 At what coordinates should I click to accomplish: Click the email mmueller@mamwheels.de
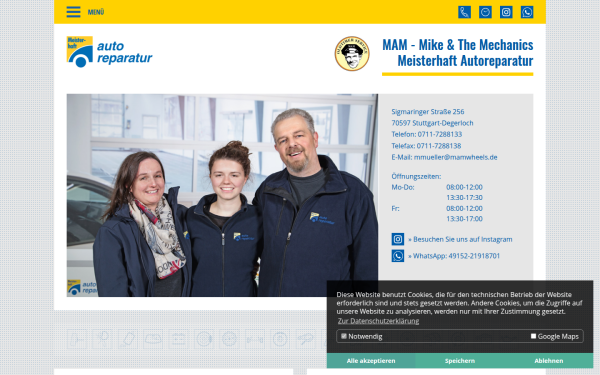tap(455, 157)
